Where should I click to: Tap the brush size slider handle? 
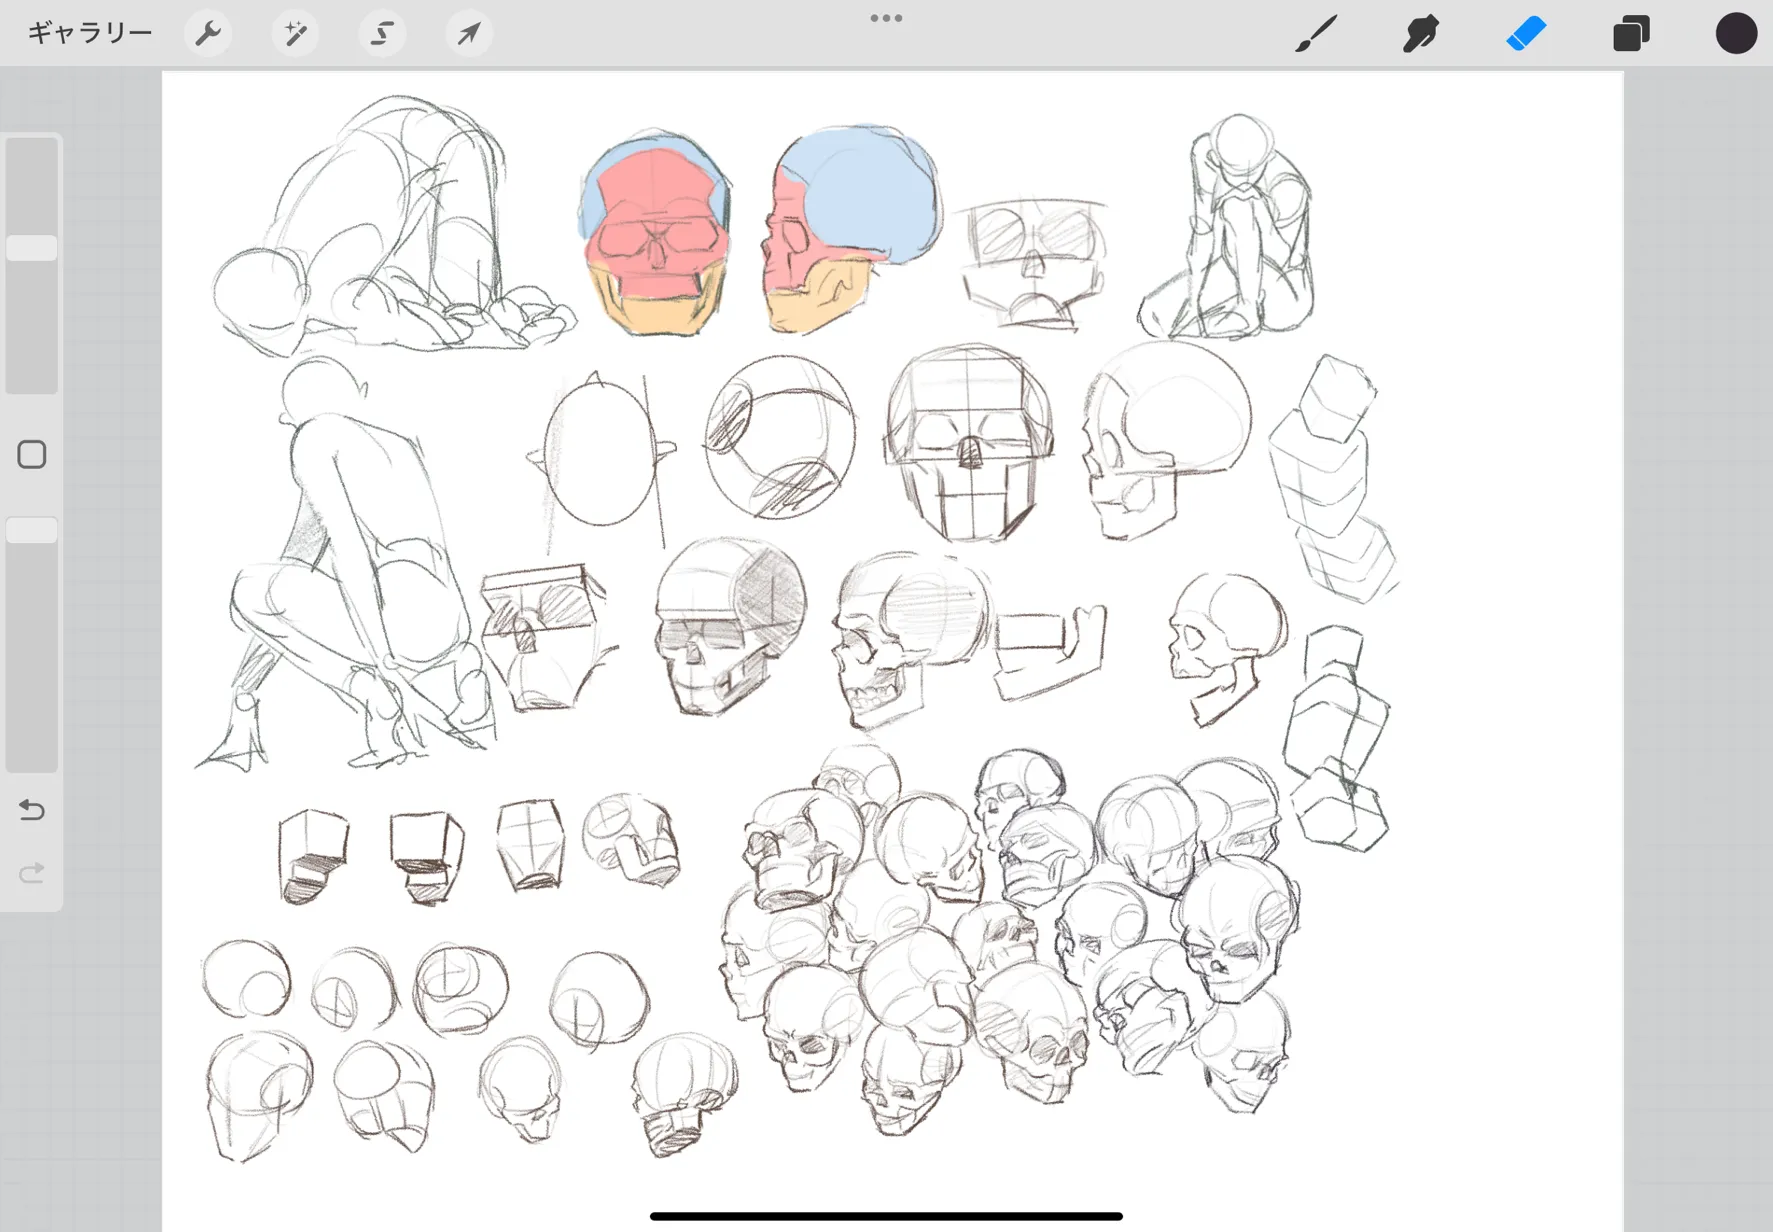[32, 248]
